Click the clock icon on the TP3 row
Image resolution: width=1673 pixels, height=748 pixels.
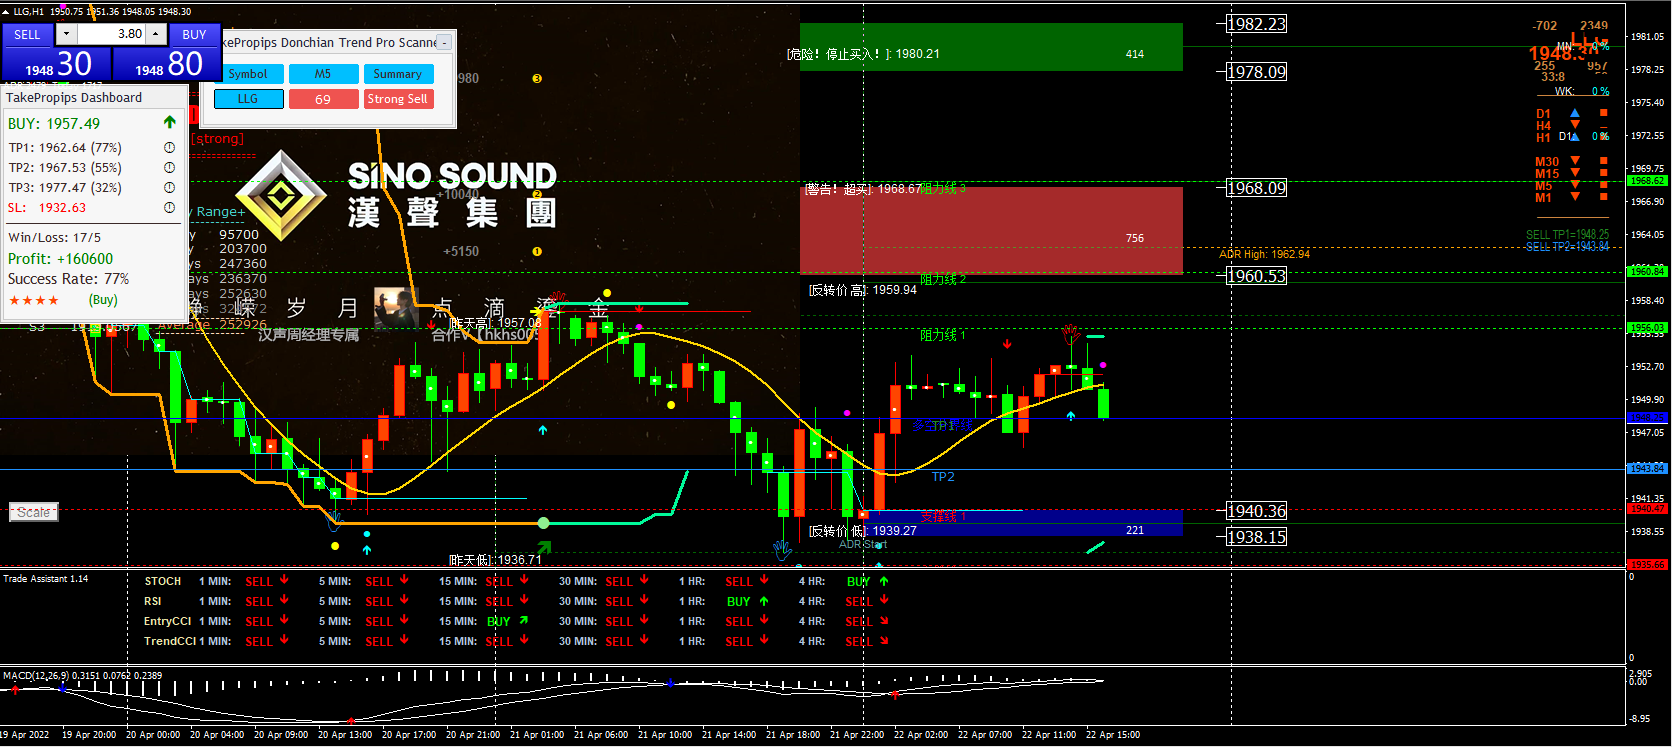click(170, 188)
